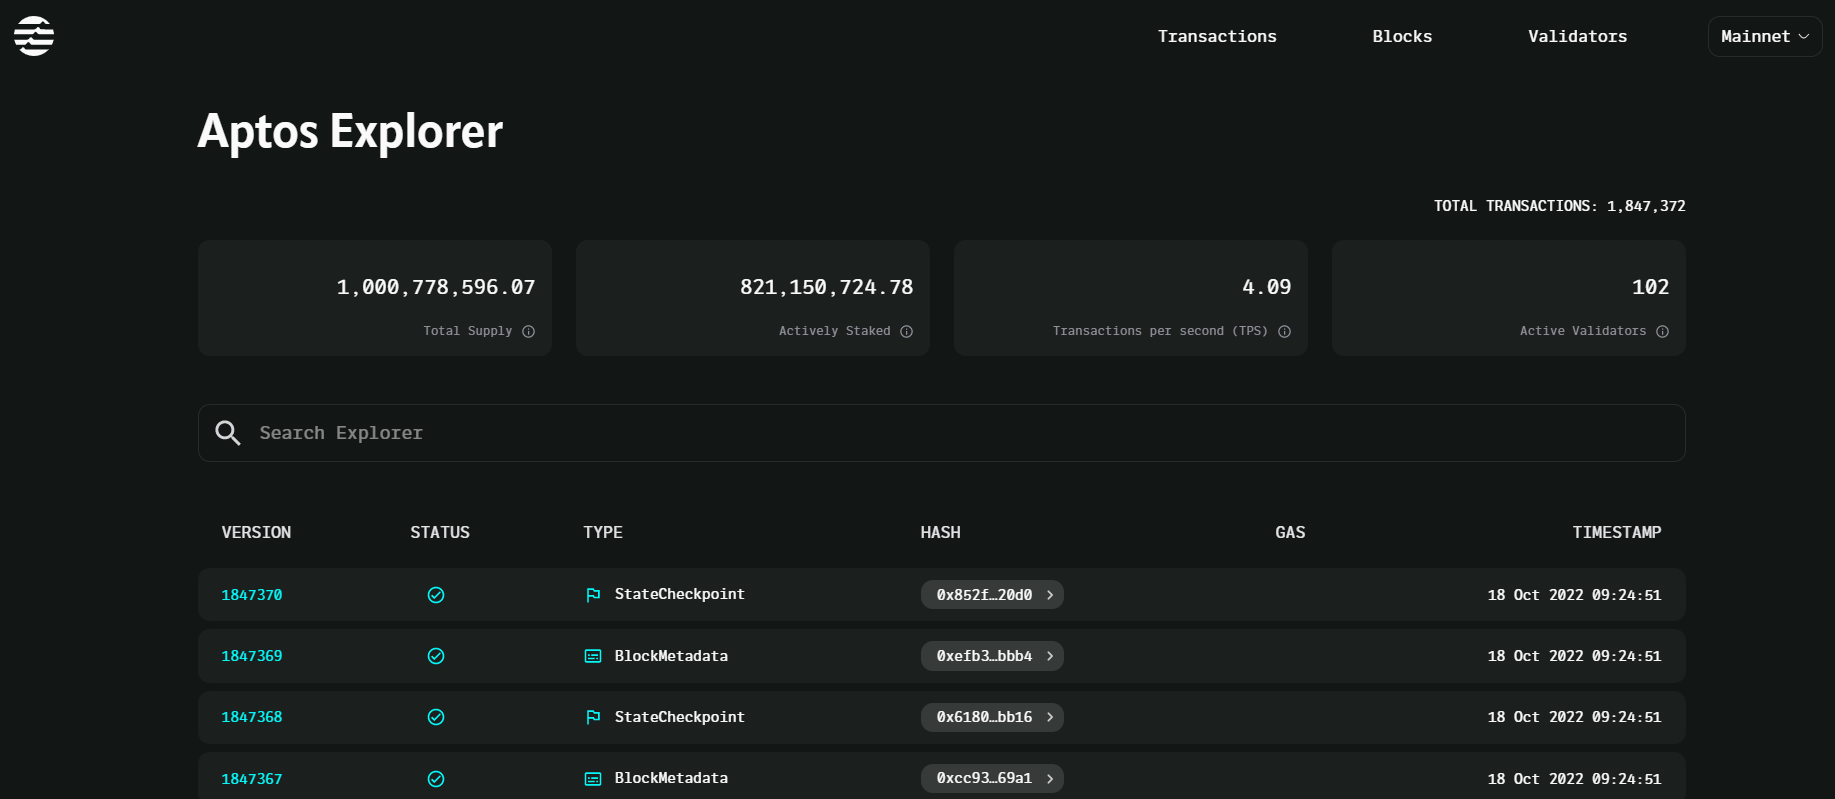Expand hash 0x852f…20d0 chevron

(x=1050, y=595)
